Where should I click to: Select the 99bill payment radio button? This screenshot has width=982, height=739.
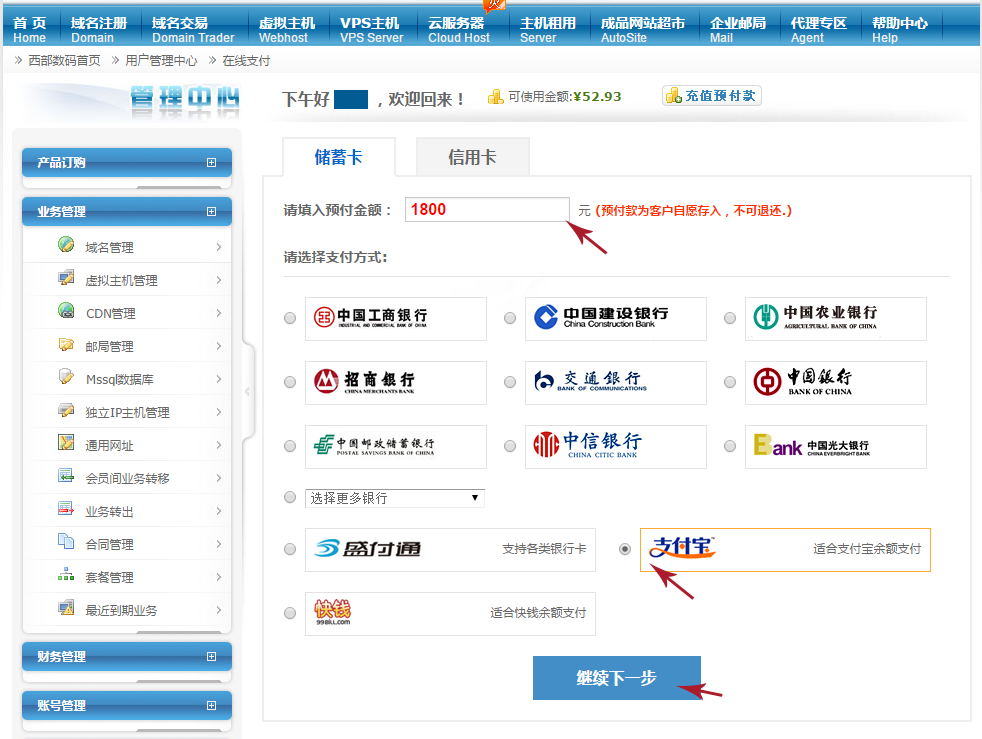coord(290,613)
